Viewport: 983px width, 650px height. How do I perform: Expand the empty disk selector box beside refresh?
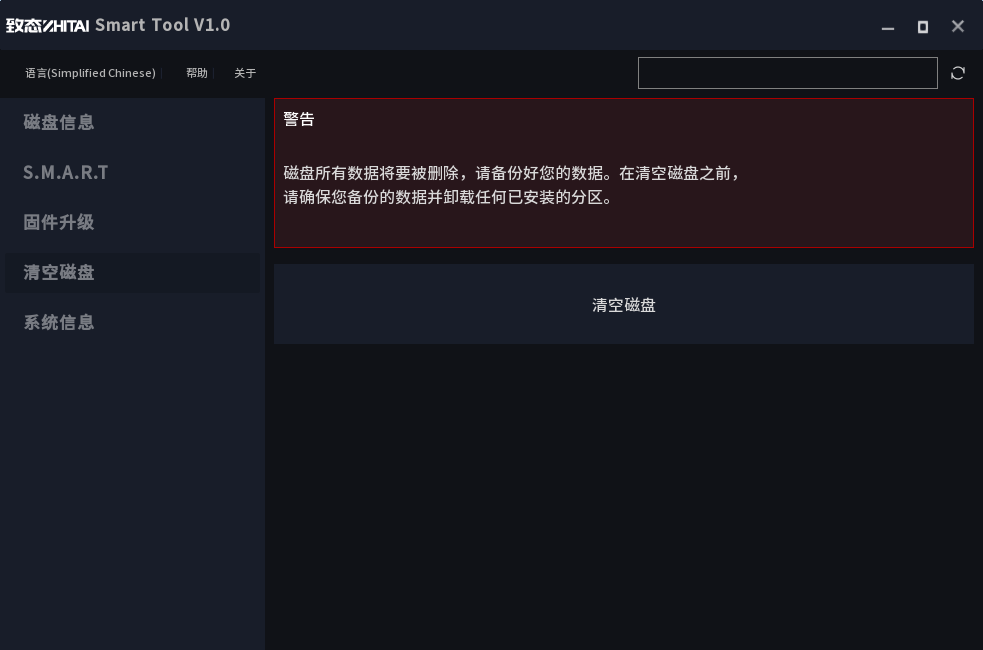[787, 73]
